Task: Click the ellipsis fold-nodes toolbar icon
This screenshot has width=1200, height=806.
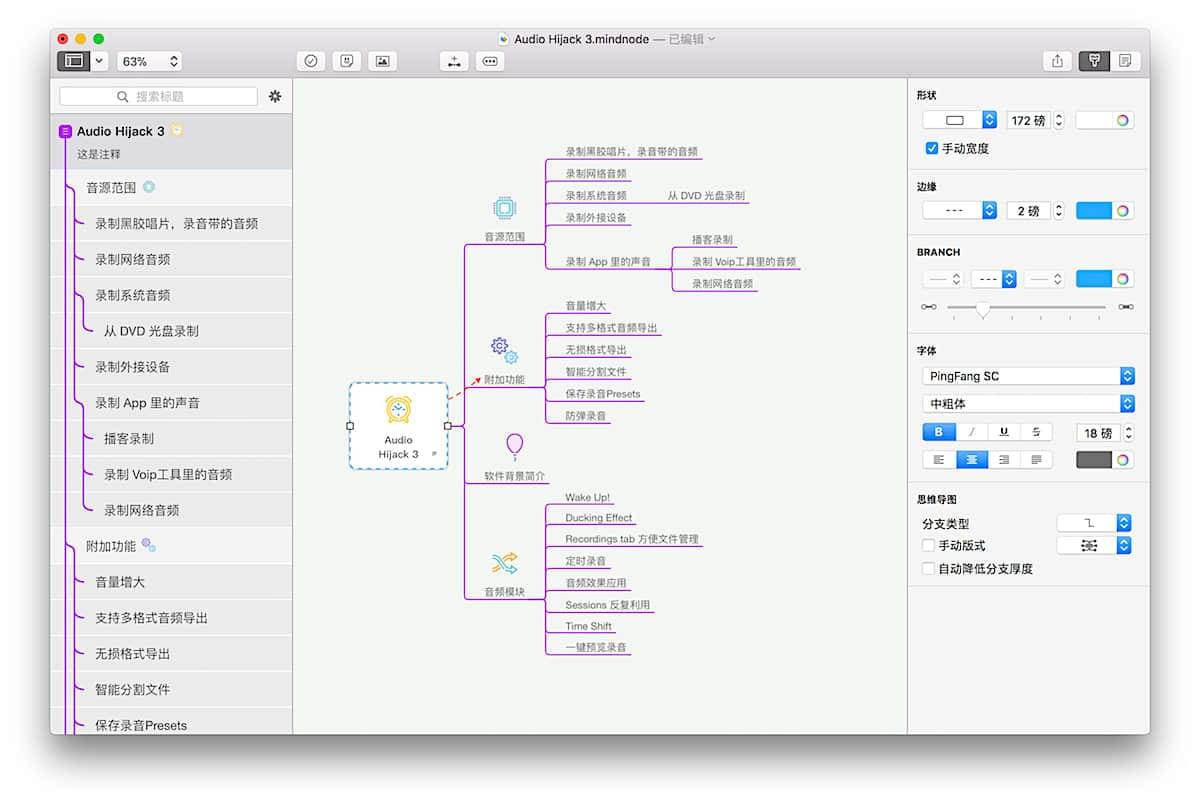Action: [489, 61]
